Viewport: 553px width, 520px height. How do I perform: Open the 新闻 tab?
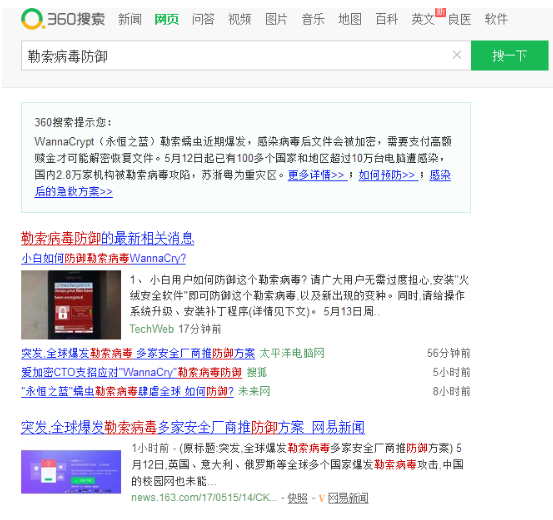point(130,19)
